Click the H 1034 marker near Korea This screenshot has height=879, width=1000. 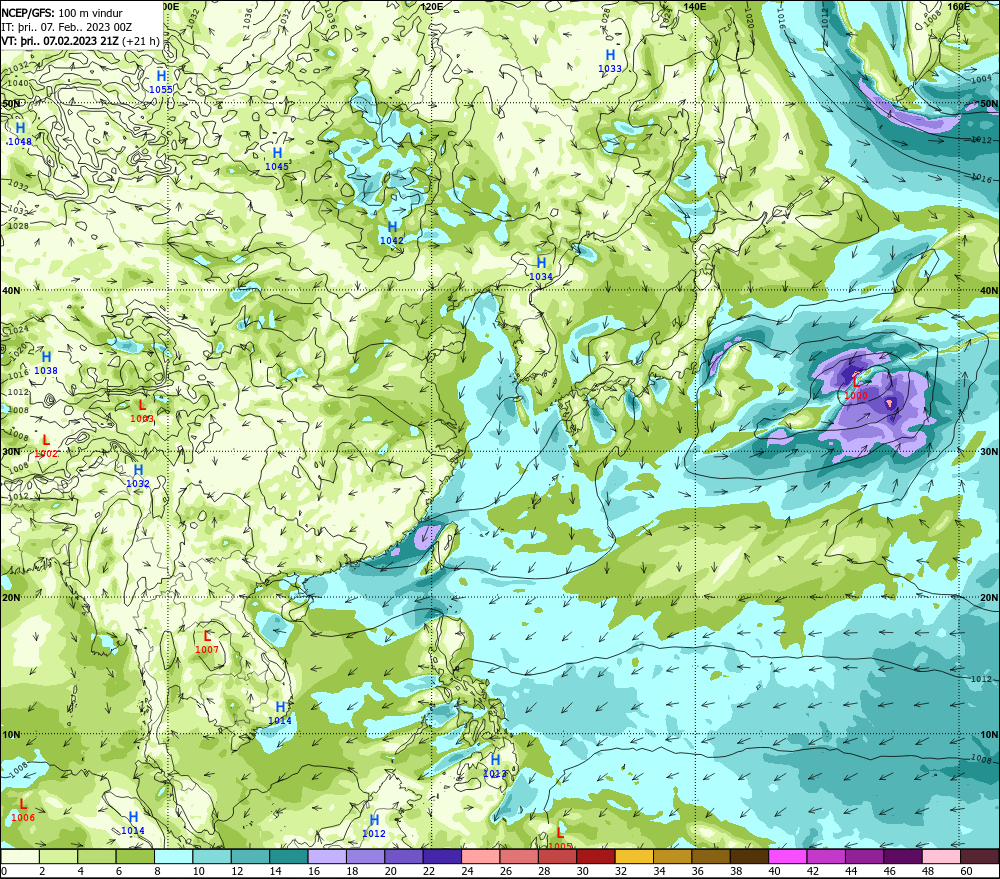point(541,269)
